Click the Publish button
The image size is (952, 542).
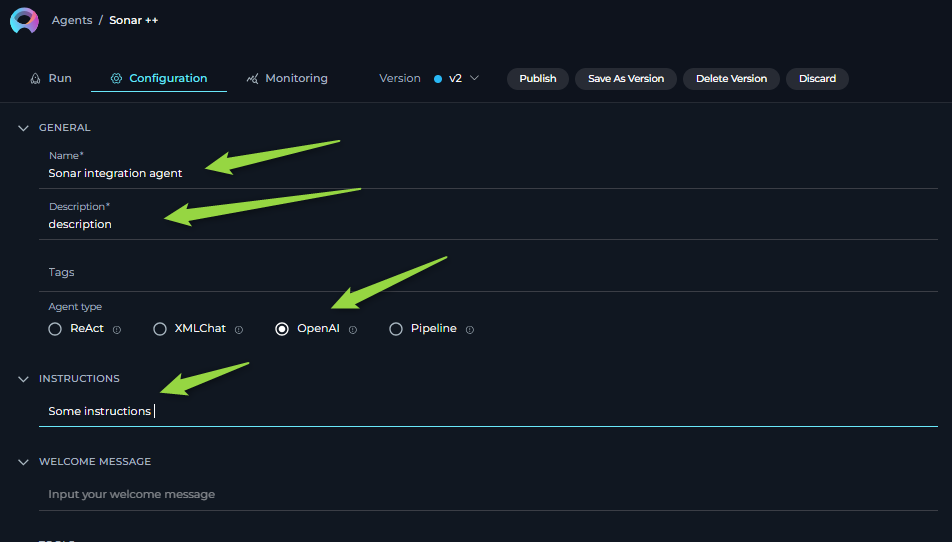(x=537, y=79)
